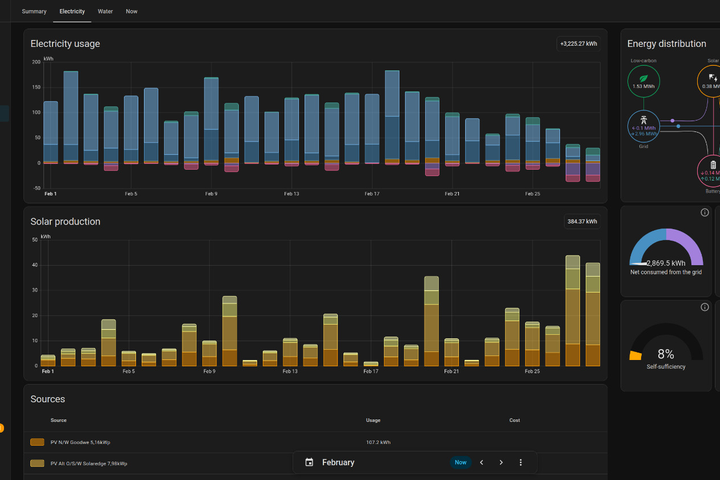Click the Low-carbon leaf circle
Screen dimensions: 720x480
(644, 81)
